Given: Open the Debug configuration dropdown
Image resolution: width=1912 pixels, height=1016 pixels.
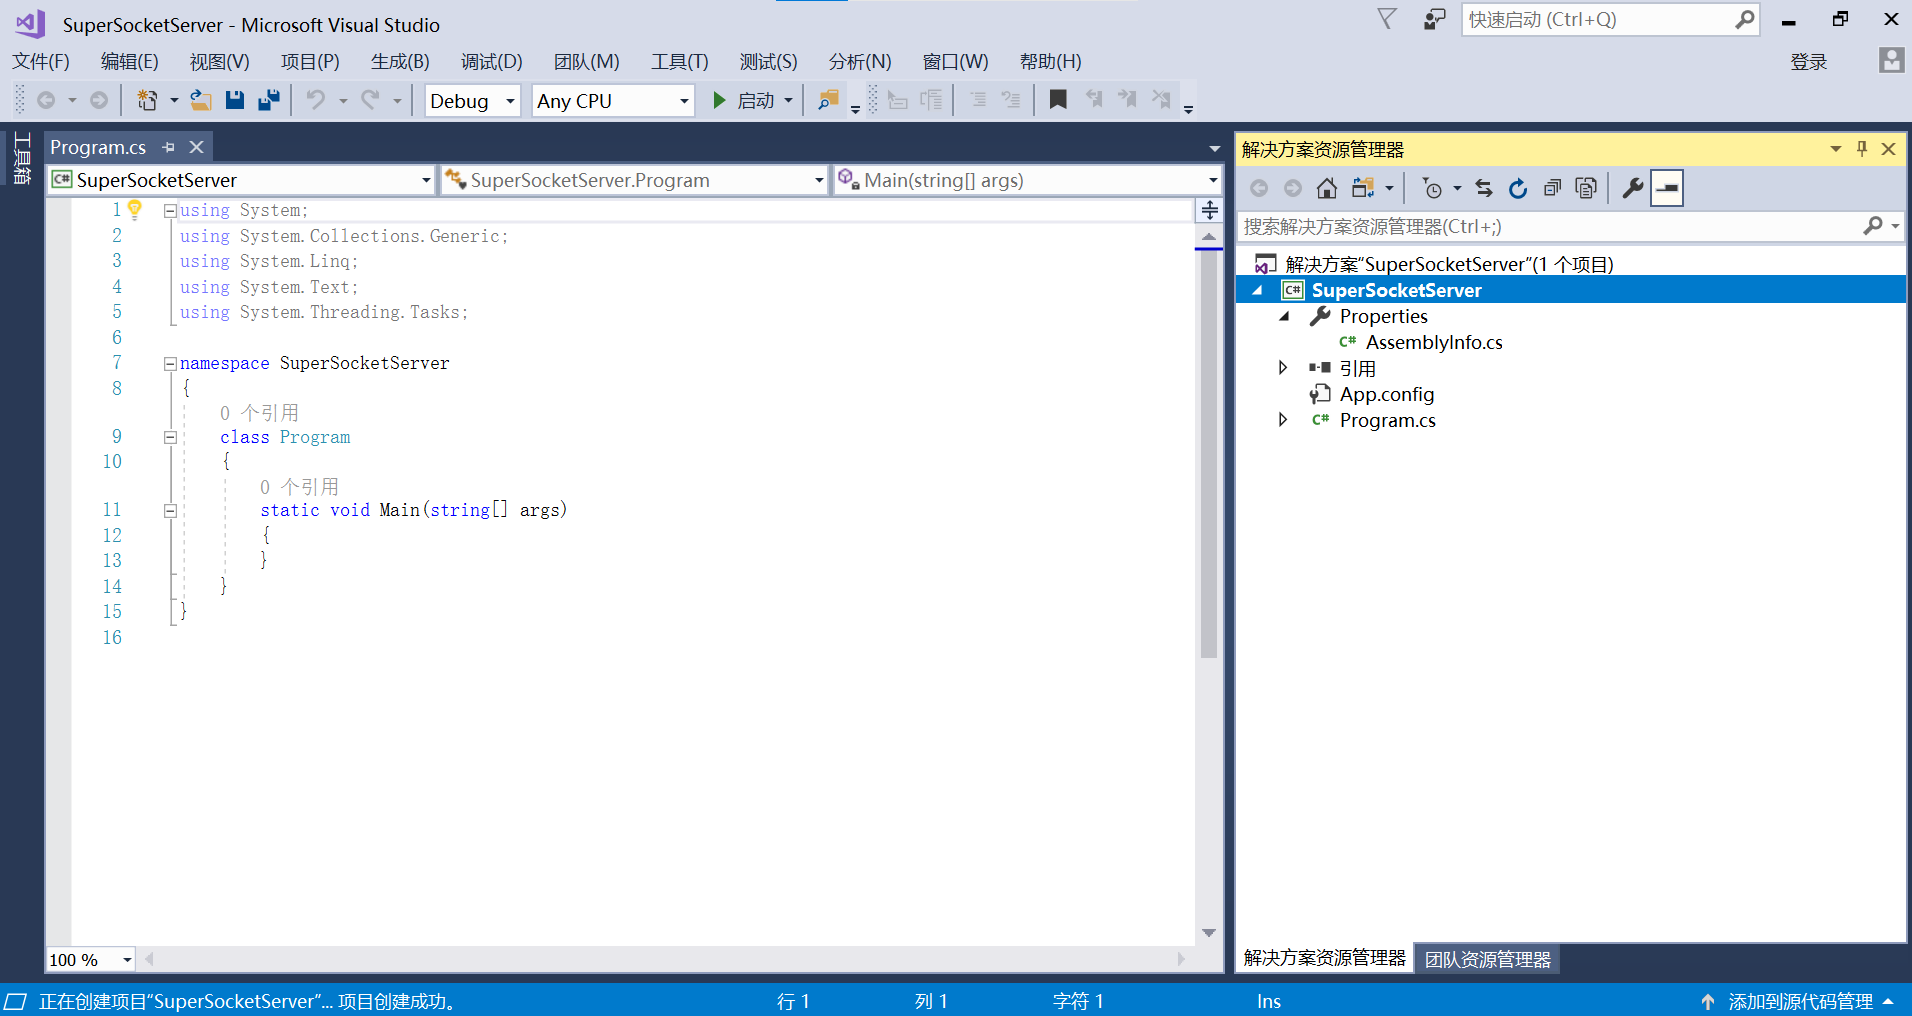Looking at the screenshot, I should (471, 100).
